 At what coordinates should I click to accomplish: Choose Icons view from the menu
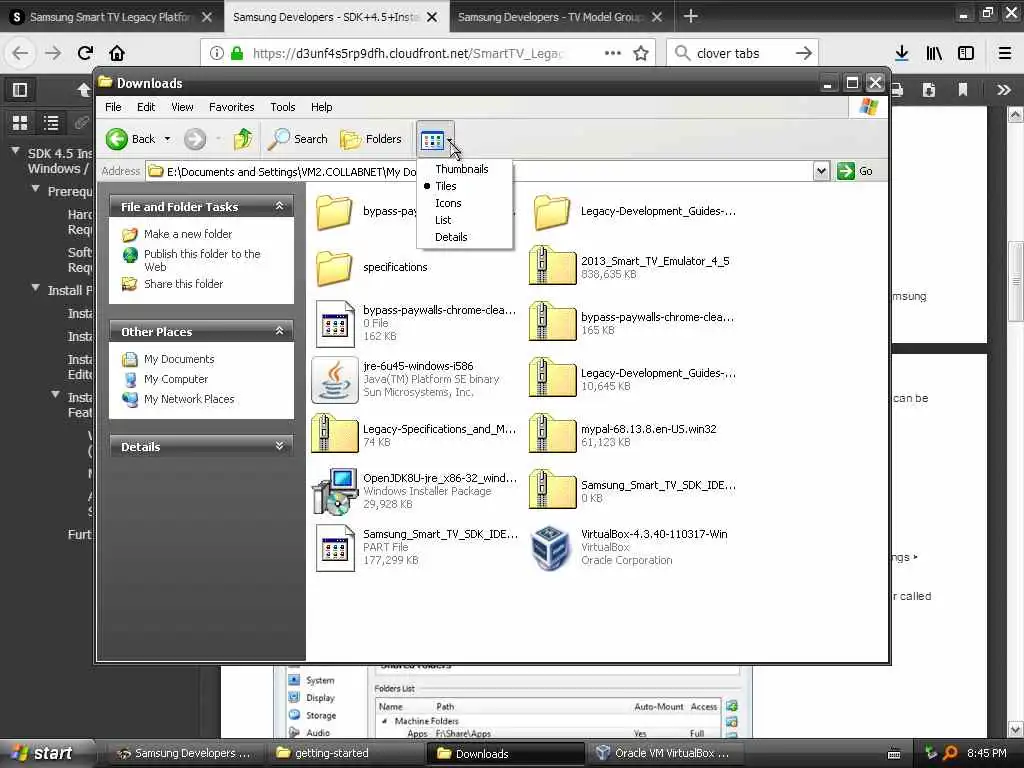(x=448, y=202)
